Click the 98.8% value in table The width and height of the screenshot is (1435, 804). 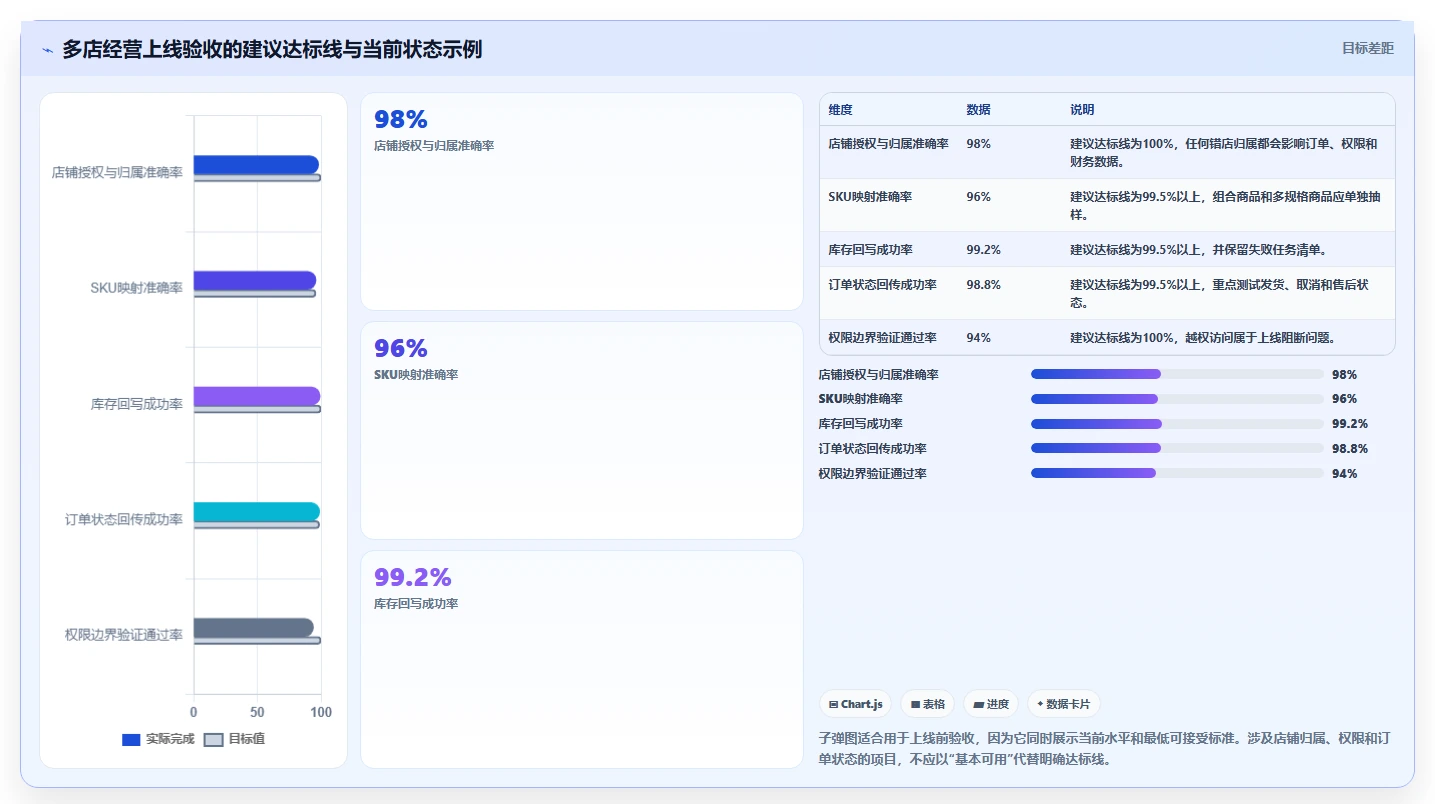[x=983, y=284]
